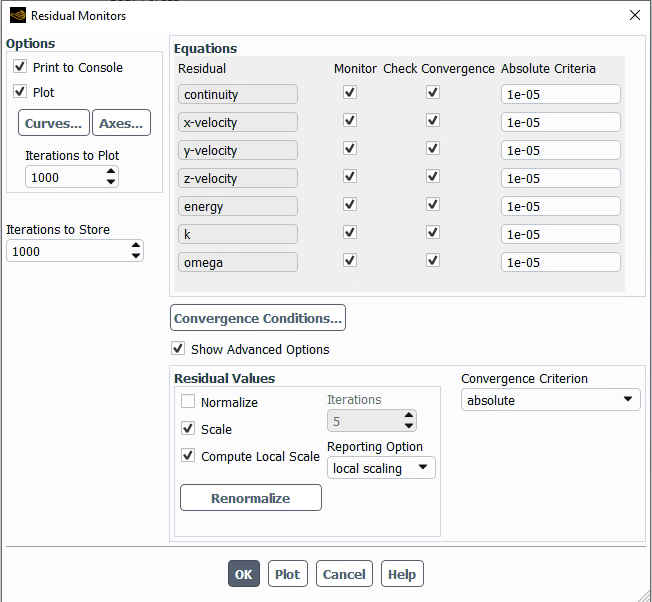Disable Print to Console option
Image resolution: width=652 pixels, height=602 pixels.
tap(20, 67)
